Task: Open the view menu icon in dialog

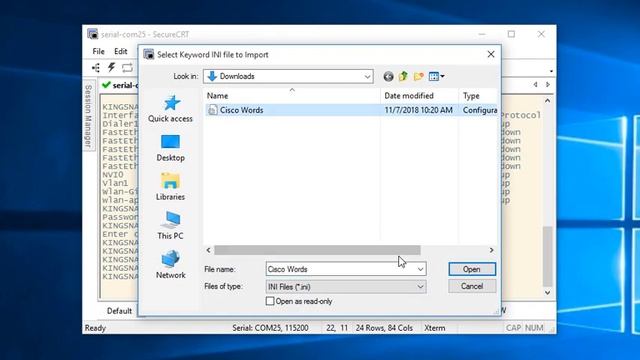Action: click(x=436, y=76)
